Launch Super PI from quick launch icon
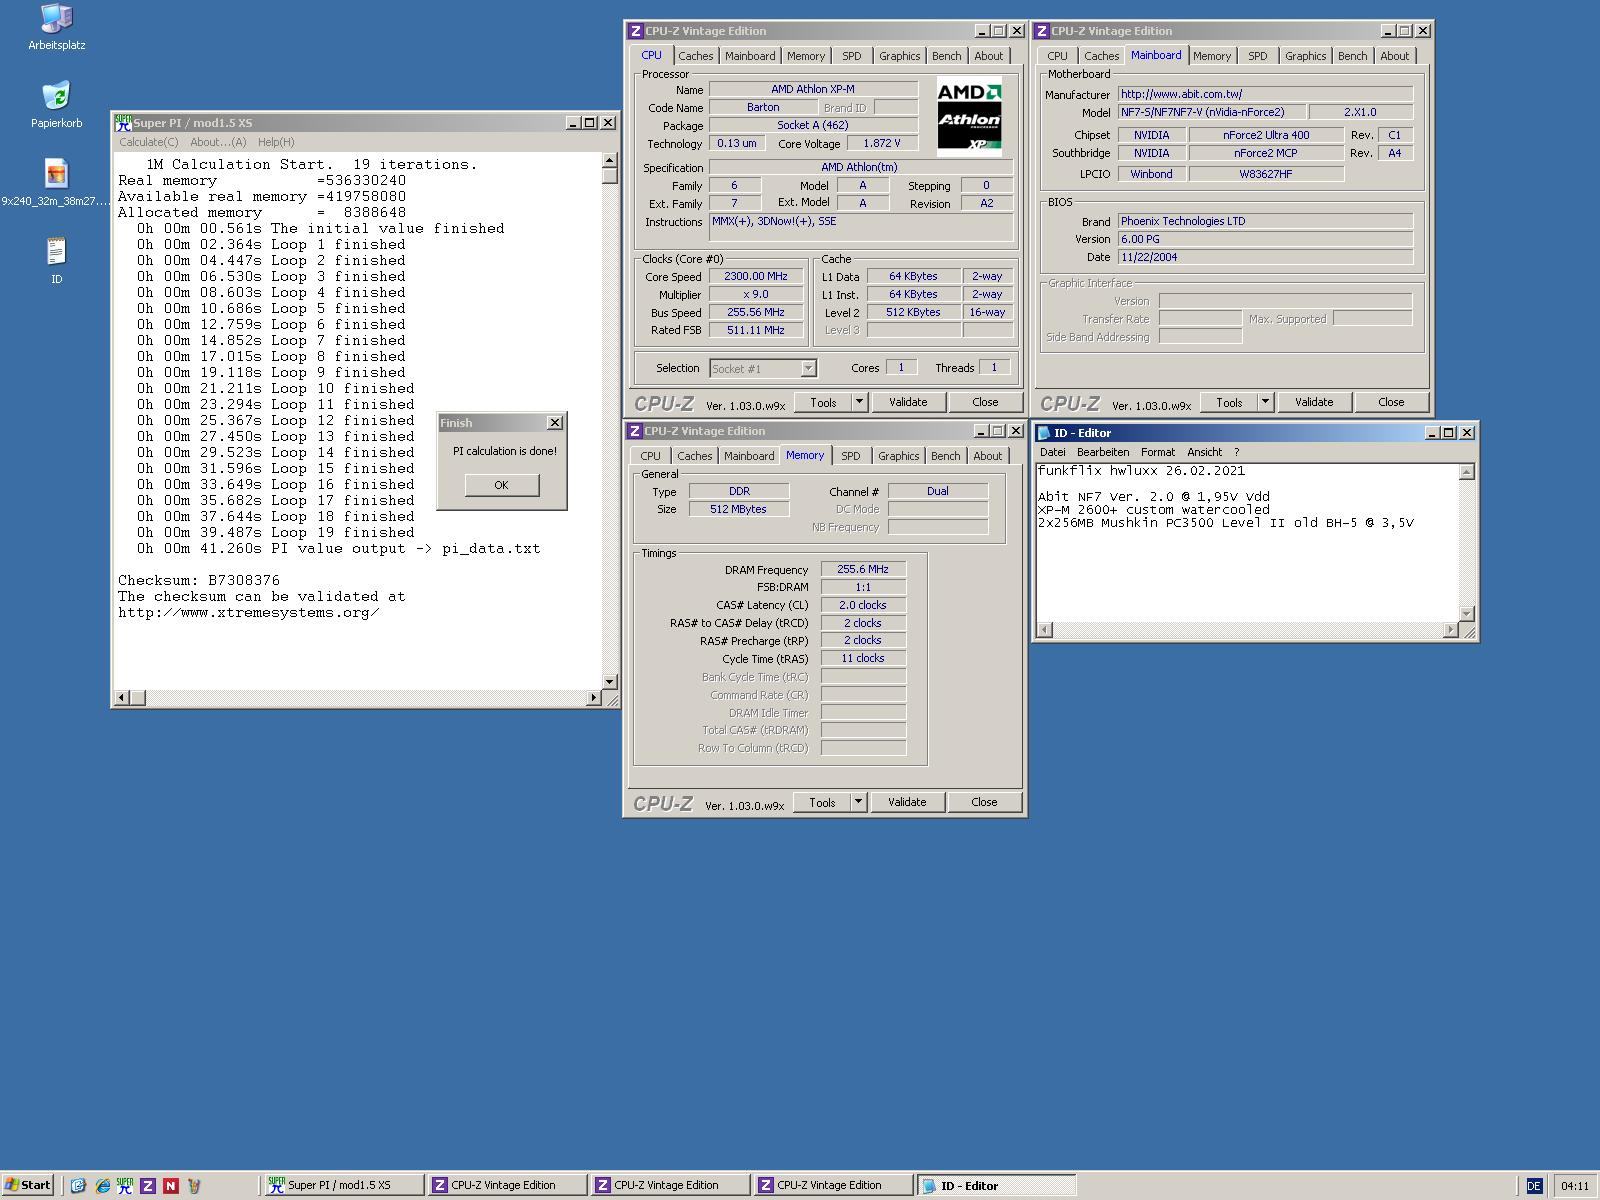Image resolution: width=1600 pixels, height=1200 pixels. [125, 1186]
